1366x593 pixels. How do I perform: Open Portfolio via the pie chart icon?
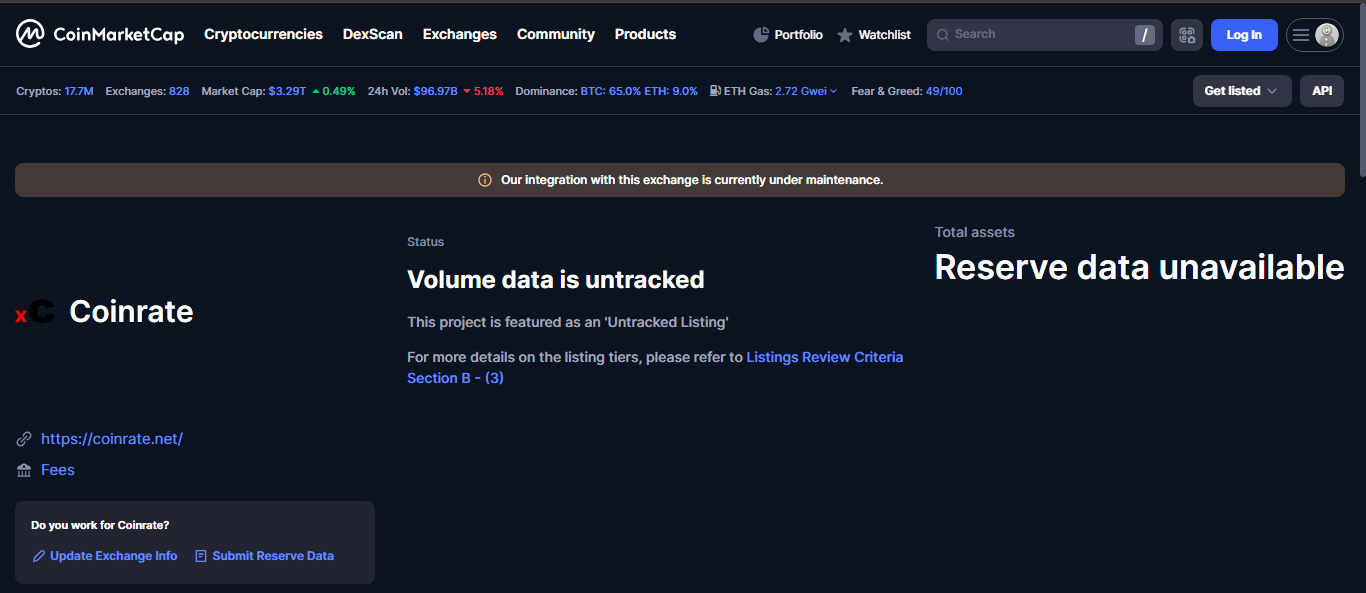pos(760,34)
